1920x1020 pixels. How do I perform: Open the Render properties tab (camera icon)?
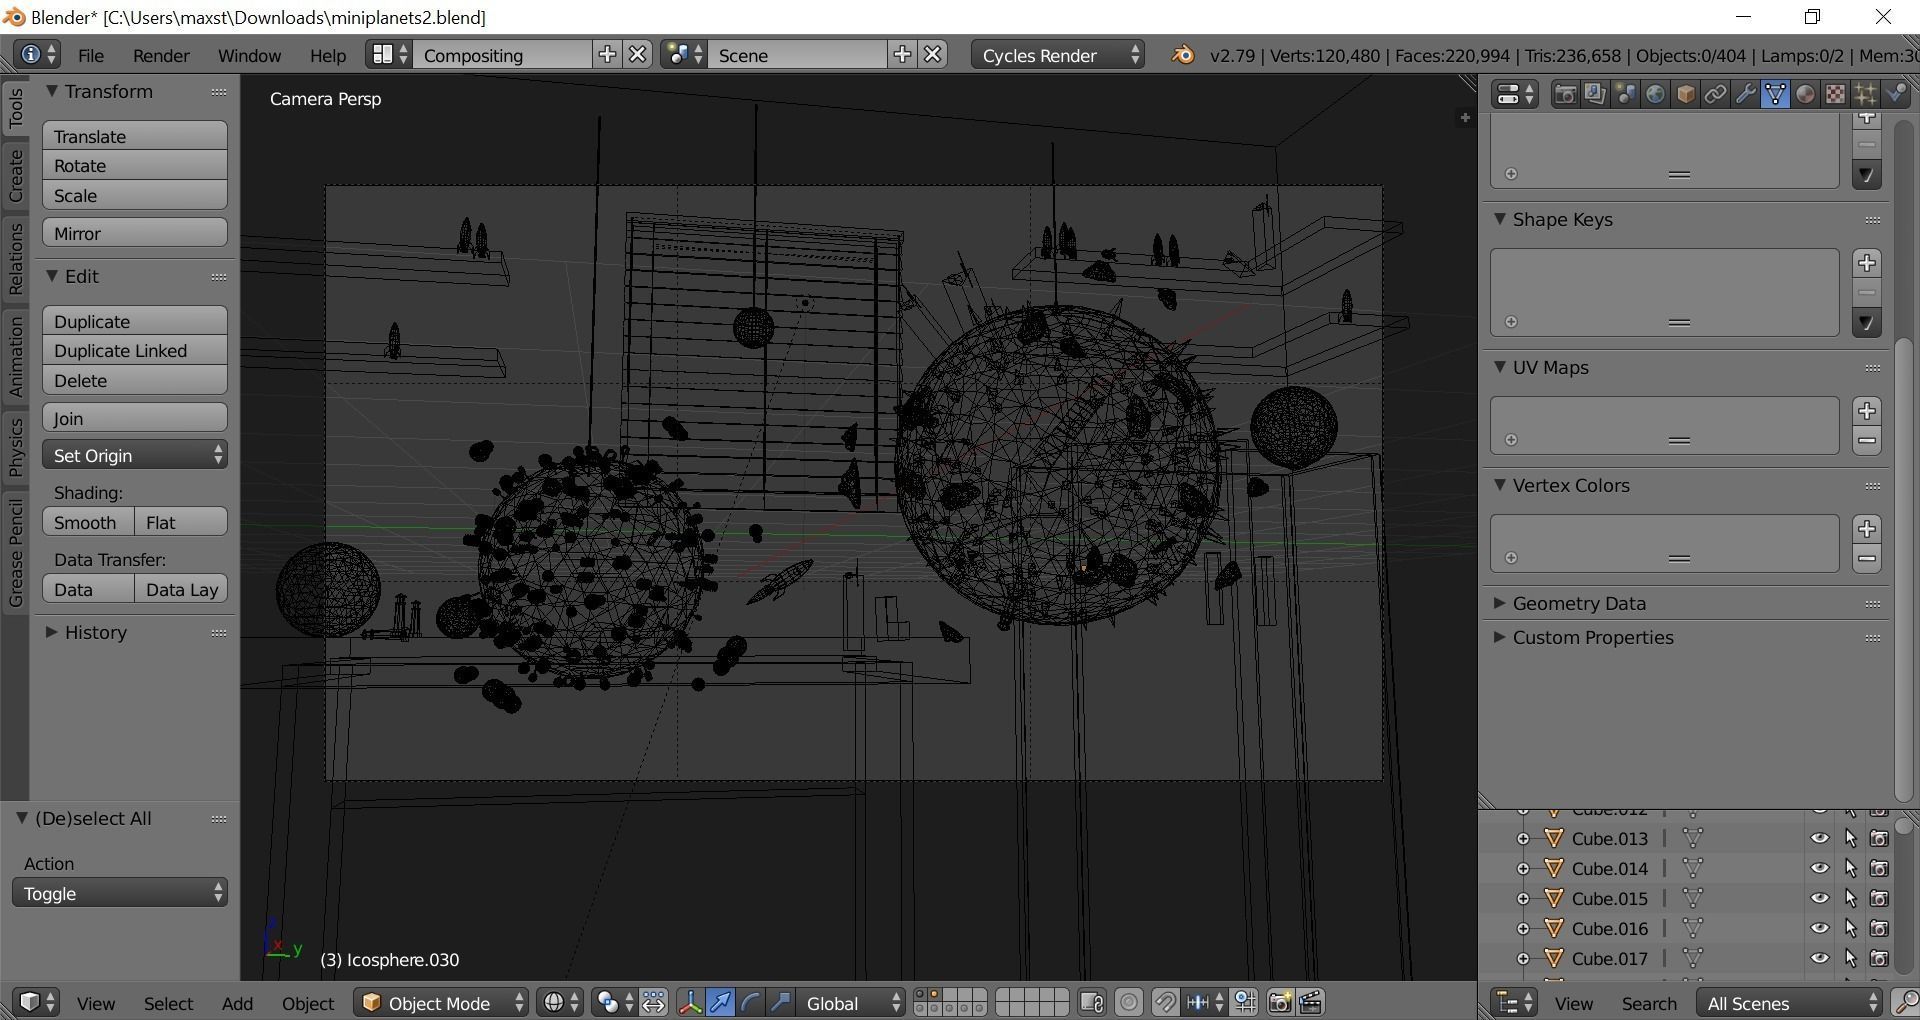[1565, 94]
